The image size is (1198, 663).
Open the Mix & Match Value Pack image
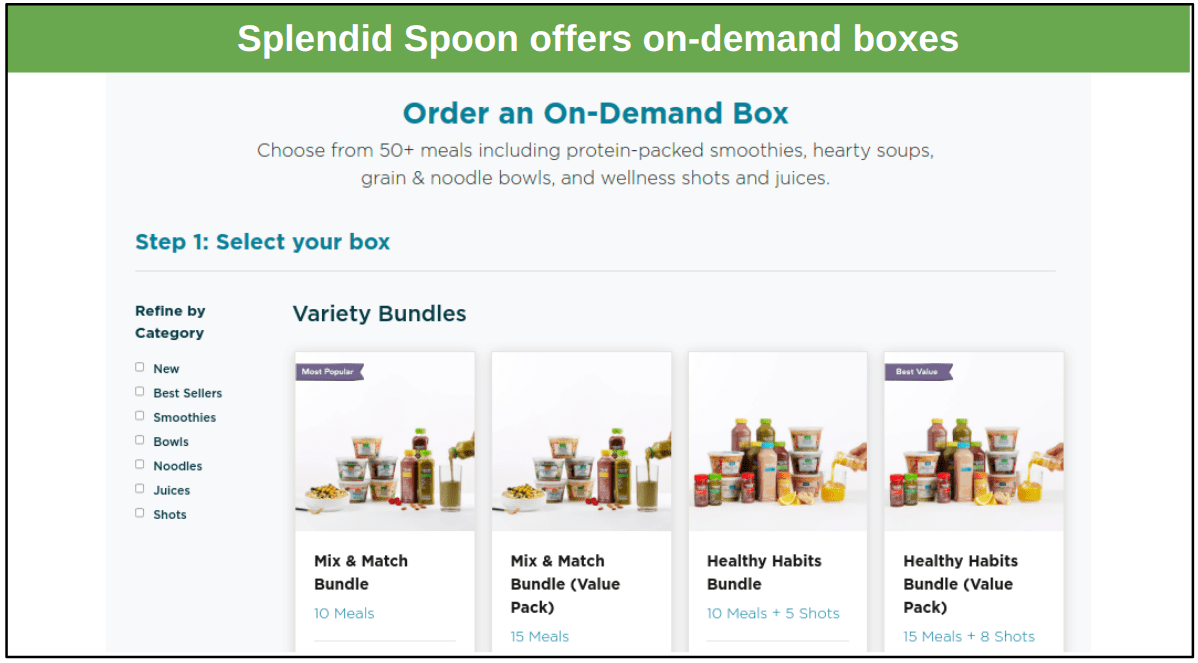581,441
